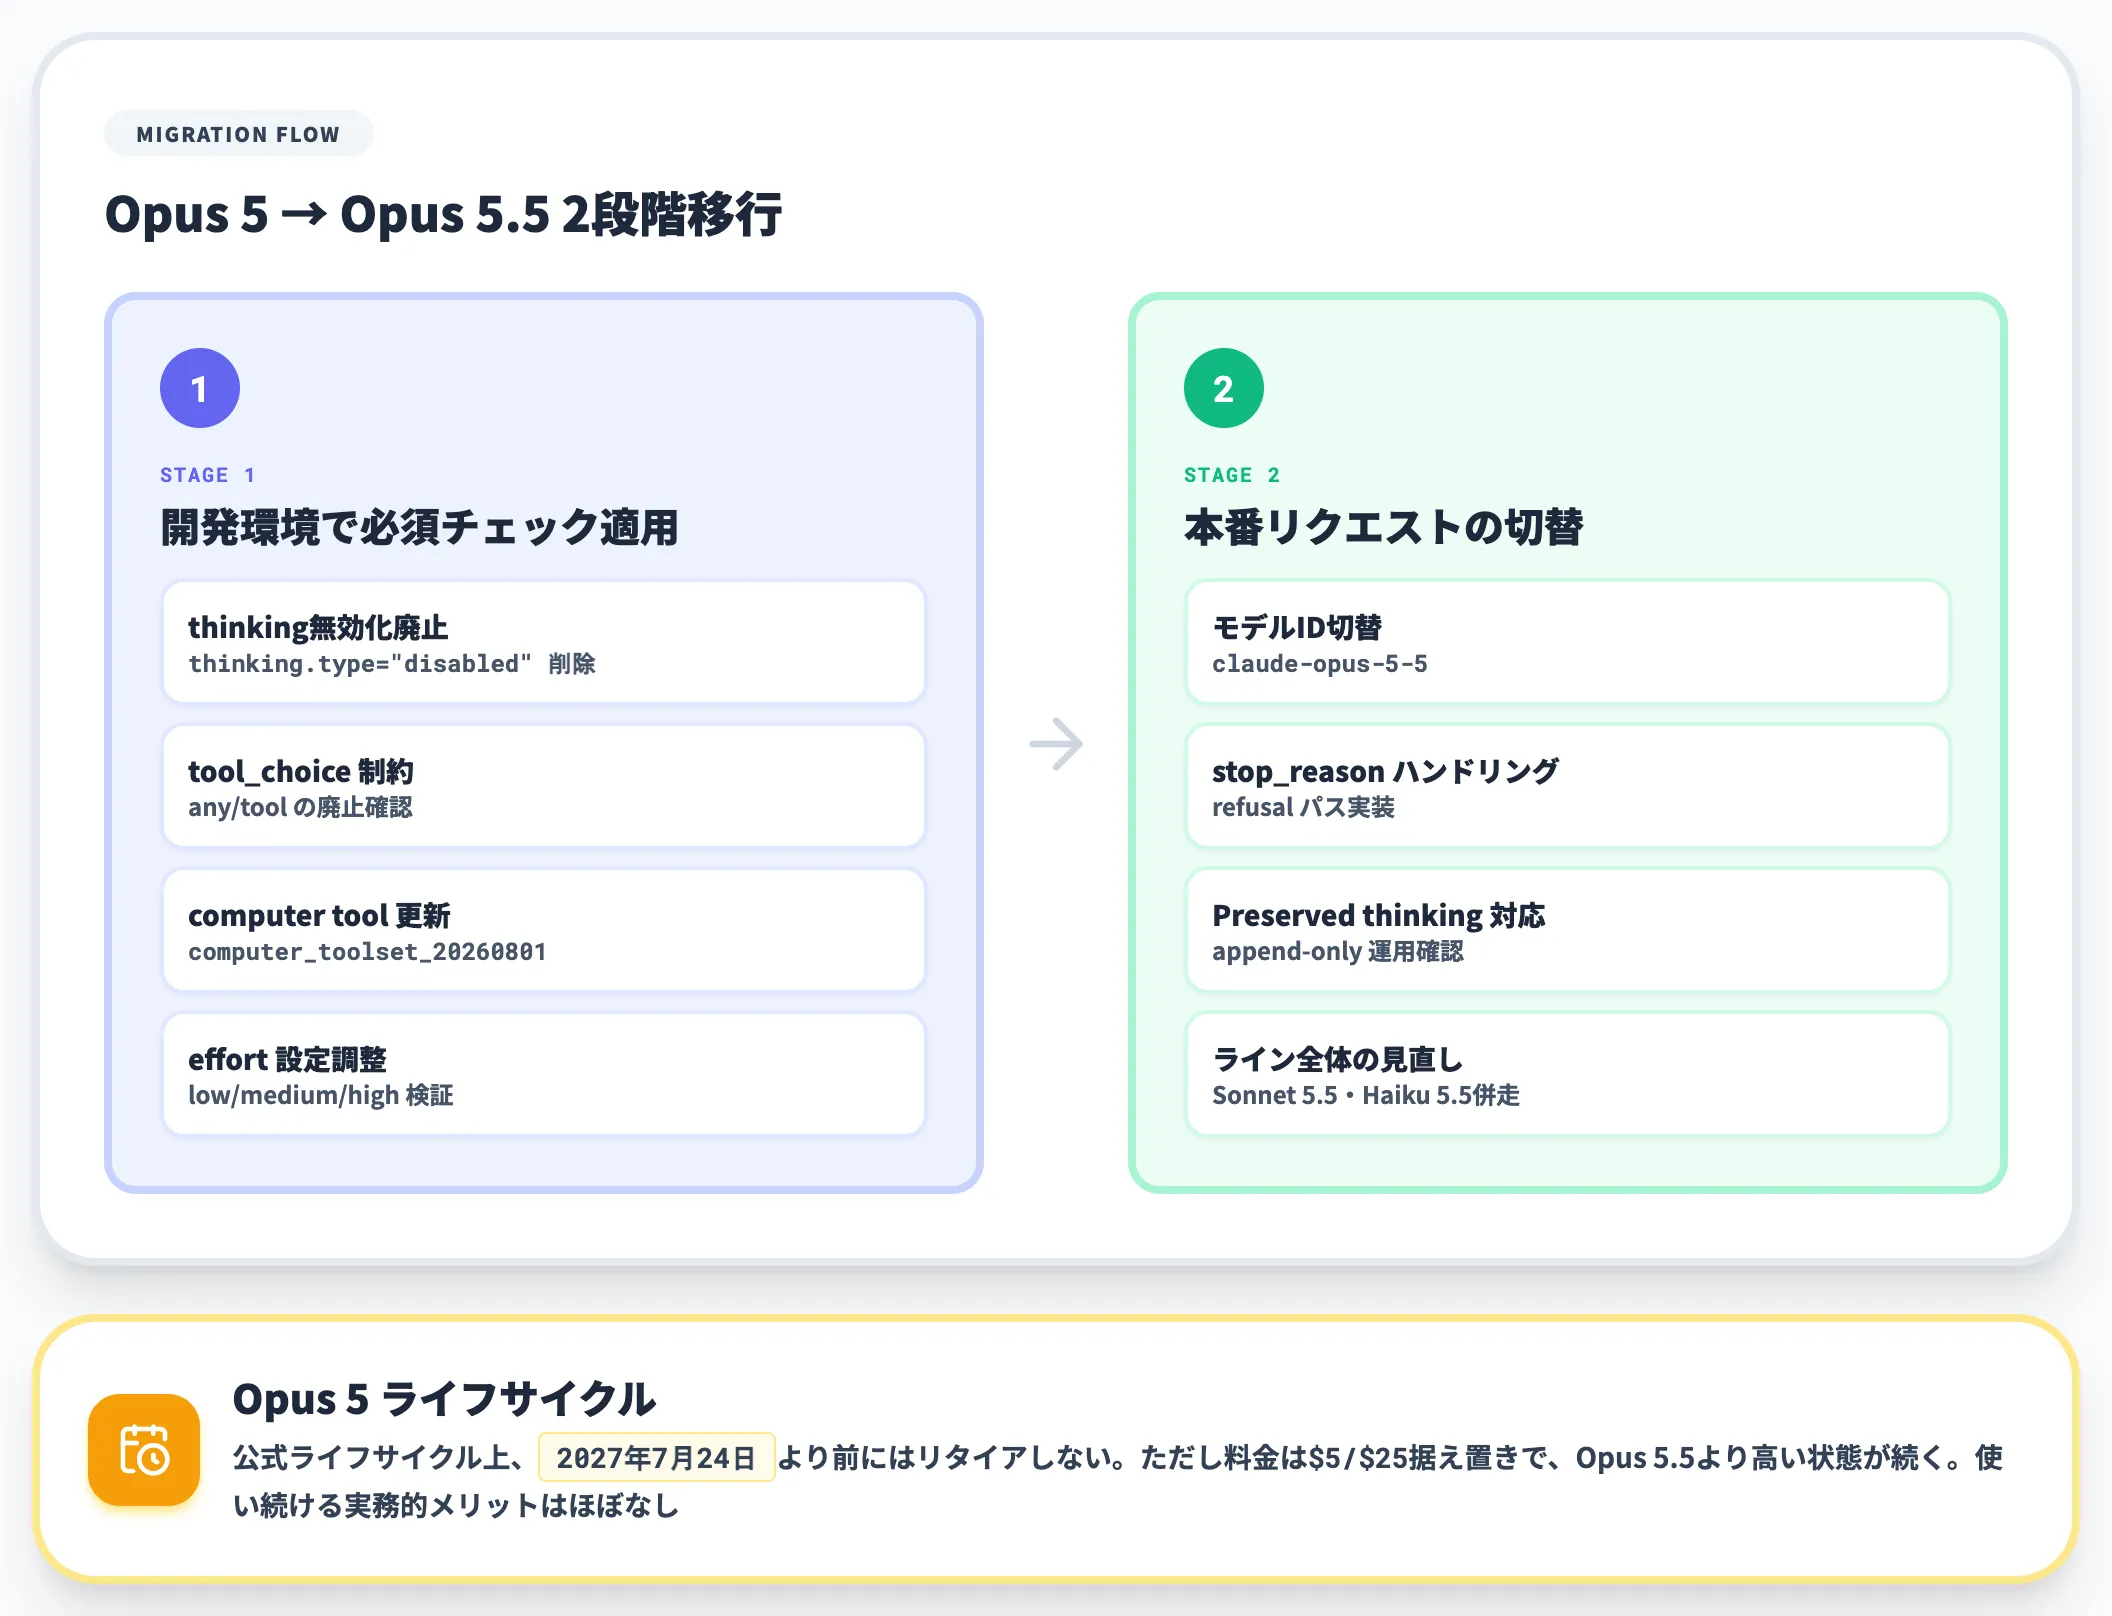Open the effort 設定調整 card
The height and width of the screenshot is (1616, 2112).
coord(544,1074)
